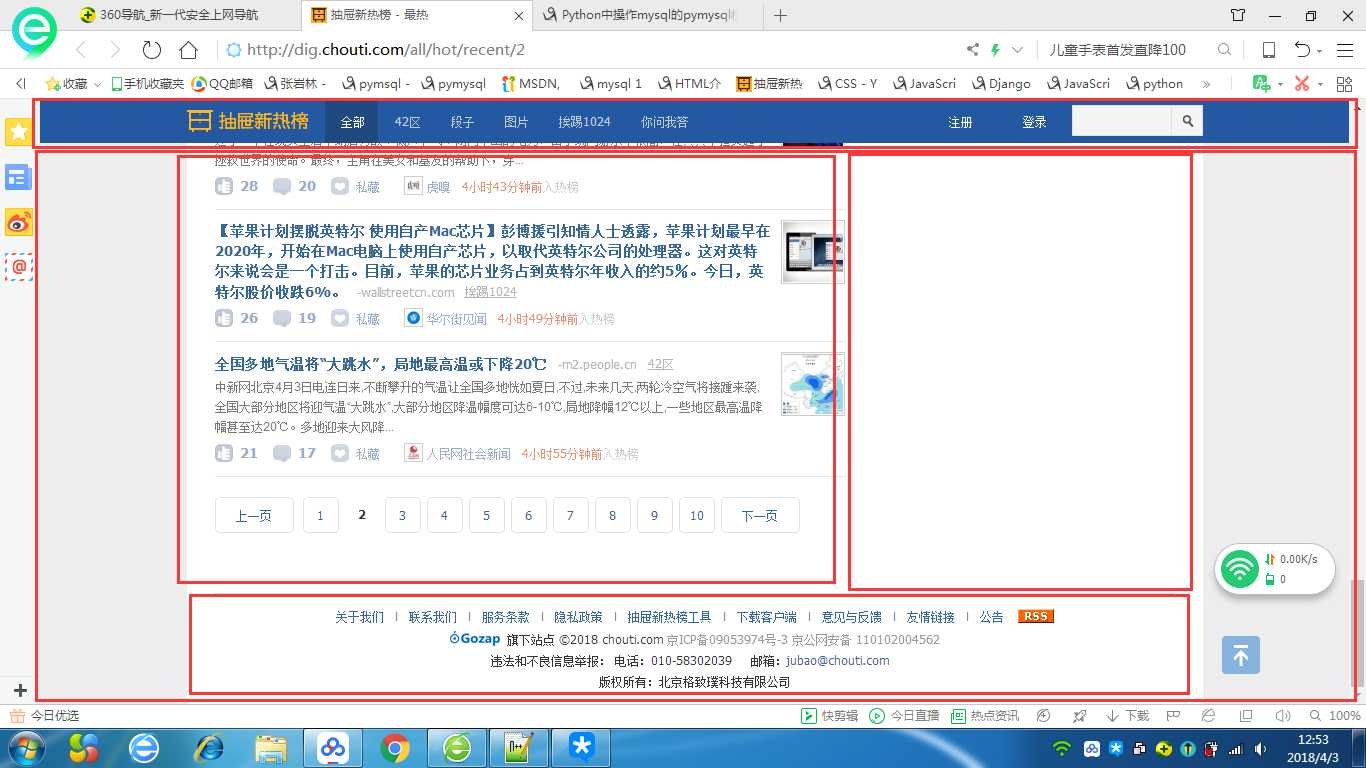
Task: Click the search magnifier on 抽屉新热榜 navbar
Action: tap(1186, 121)
